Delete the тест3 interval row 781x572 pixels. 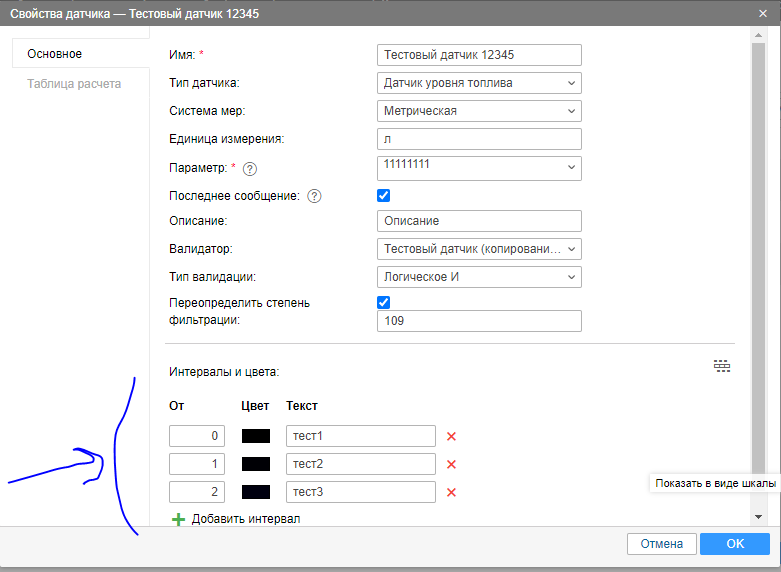point(451,492)
